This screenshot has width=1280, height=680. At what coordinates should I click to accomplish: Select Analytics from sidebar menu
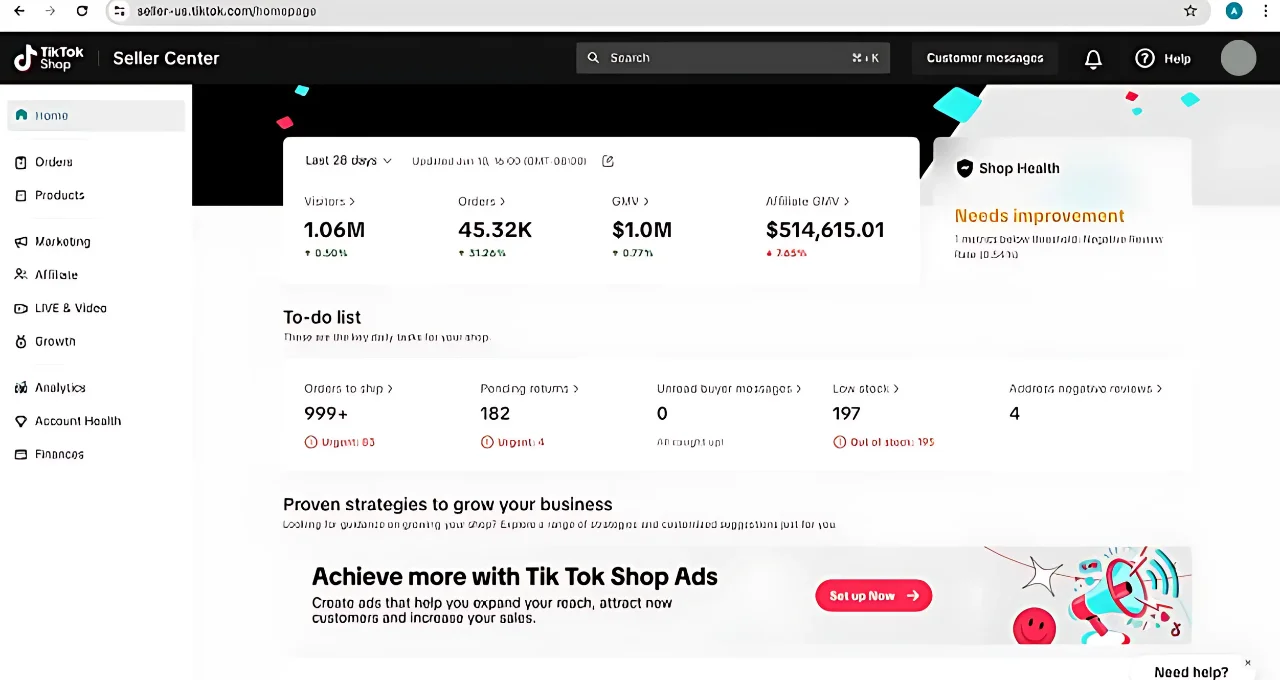coord(60,388)
